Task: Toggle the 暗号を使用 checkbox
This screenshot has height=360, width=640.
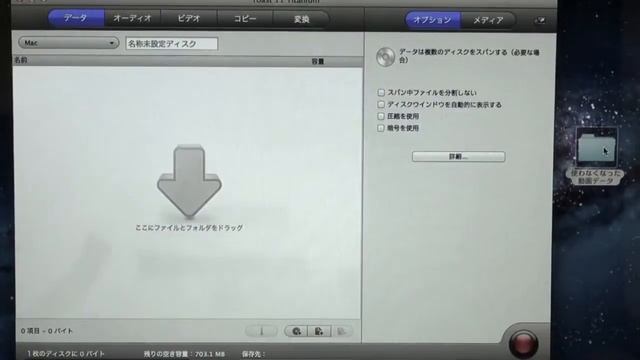Action: [381, 128]
